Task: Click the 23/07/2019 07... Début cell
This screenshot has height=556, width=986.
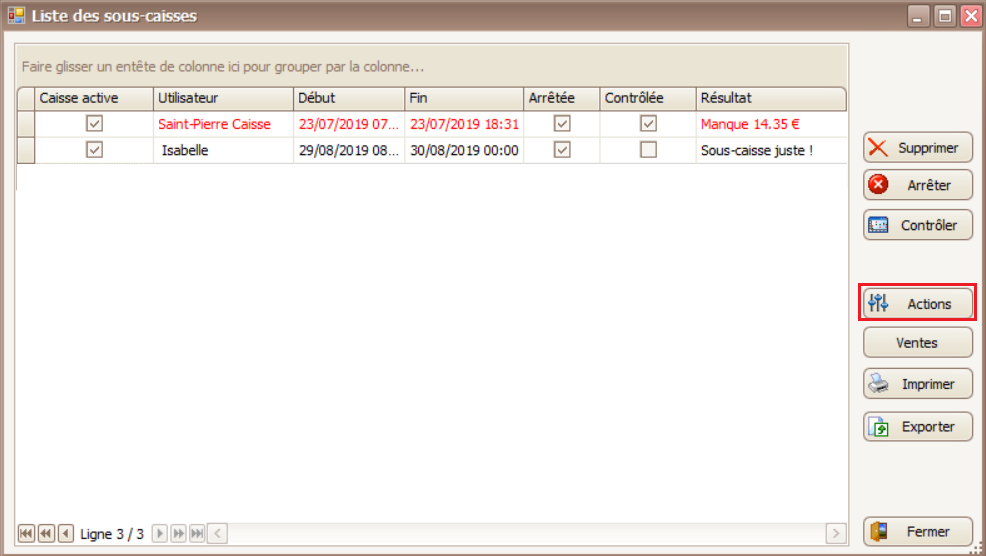Action: [349, 124]
